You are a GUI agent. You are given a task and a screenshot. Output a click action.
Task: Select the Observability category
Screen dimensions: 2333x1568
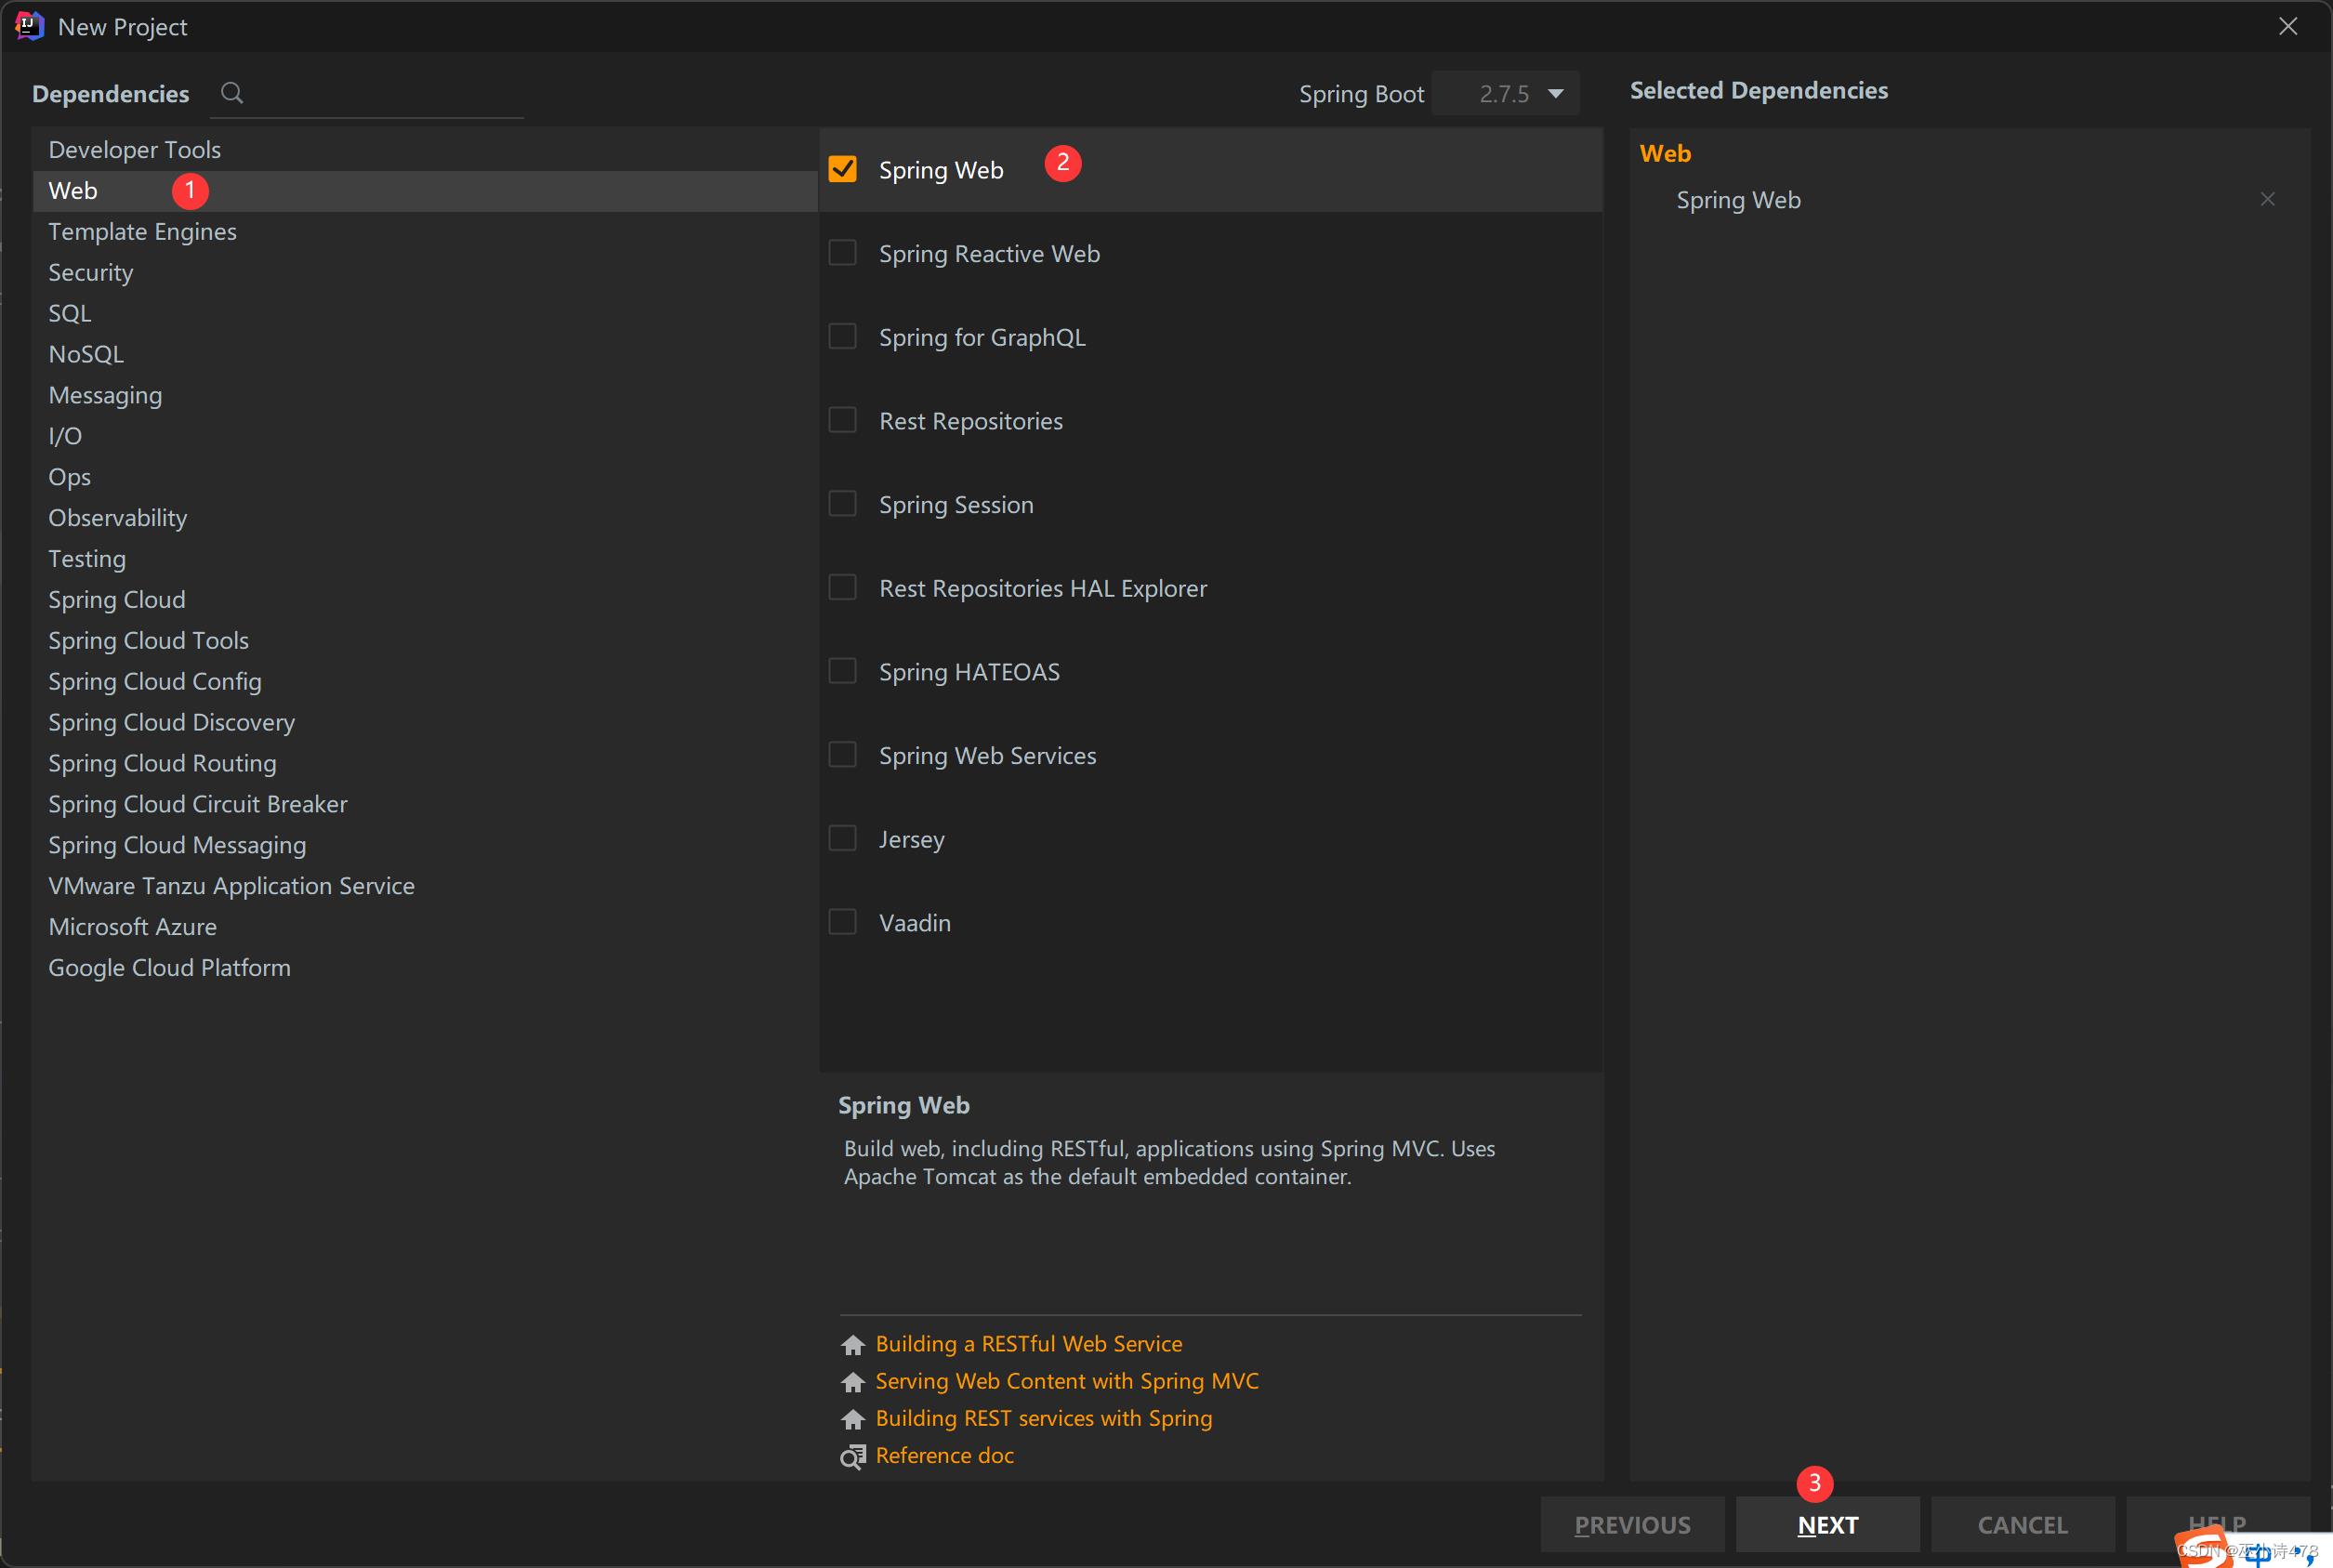425,519
